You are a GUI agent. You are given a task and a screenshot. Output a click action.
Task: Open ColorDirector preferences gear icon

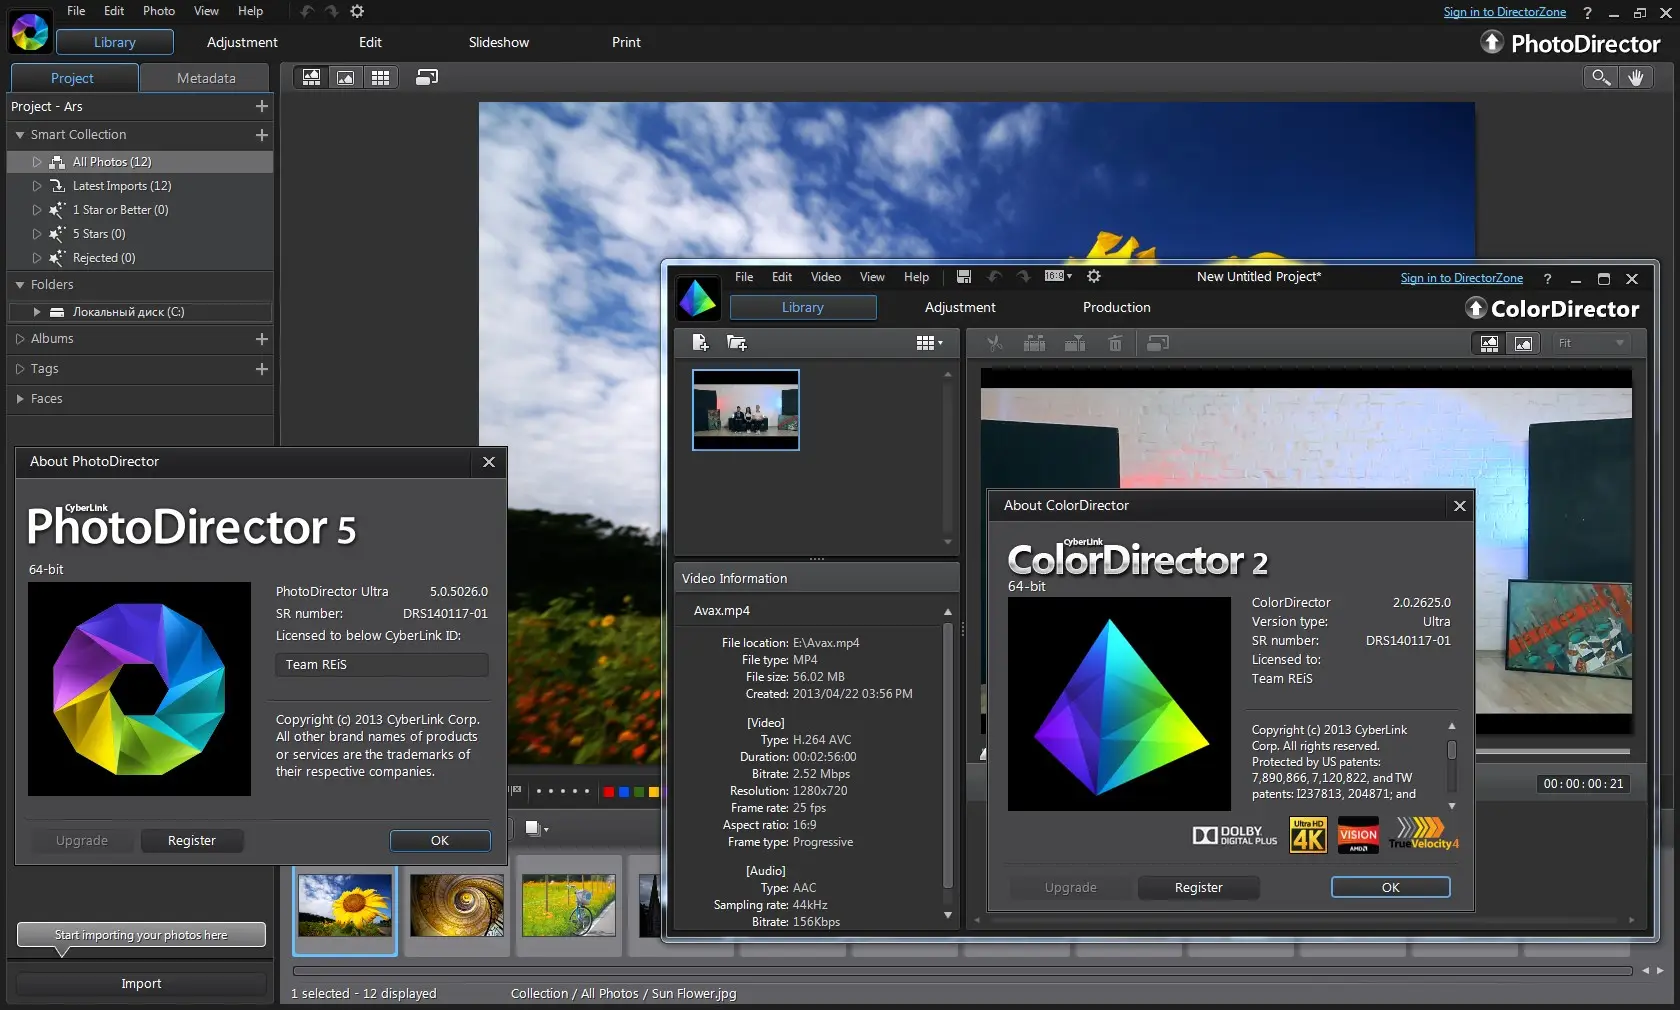(1094, 276)
